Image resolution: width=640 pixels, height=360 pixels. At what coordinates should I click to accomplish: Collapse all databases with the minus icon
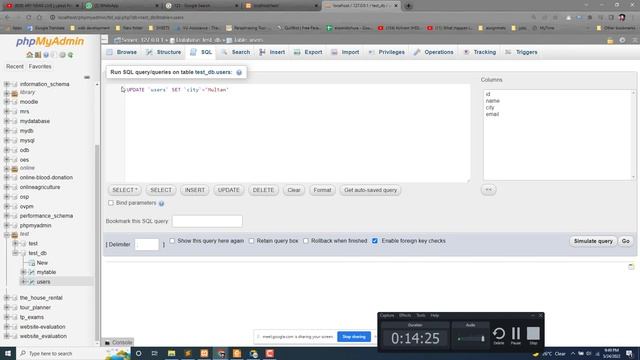(x=87, y=77)
